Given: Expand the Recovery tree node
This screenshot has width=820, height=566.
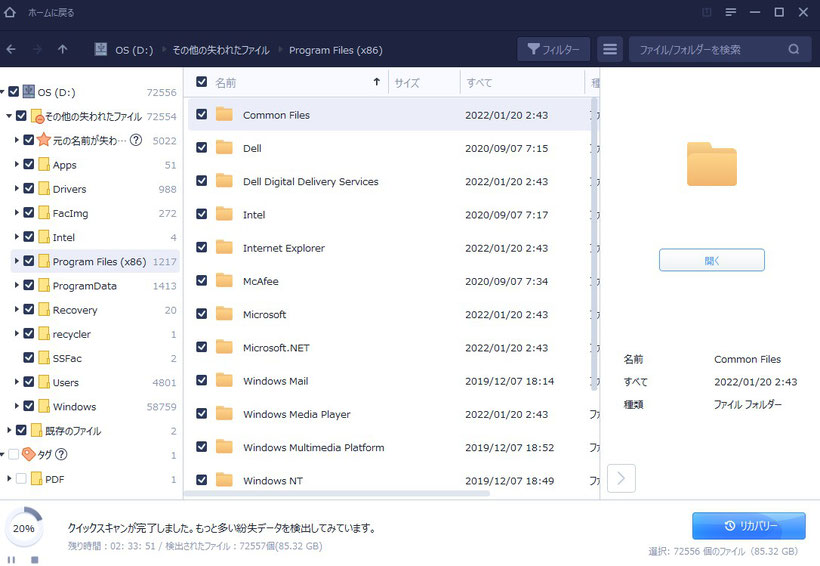Looking at the screenshot, I should [x=16, y=309].
